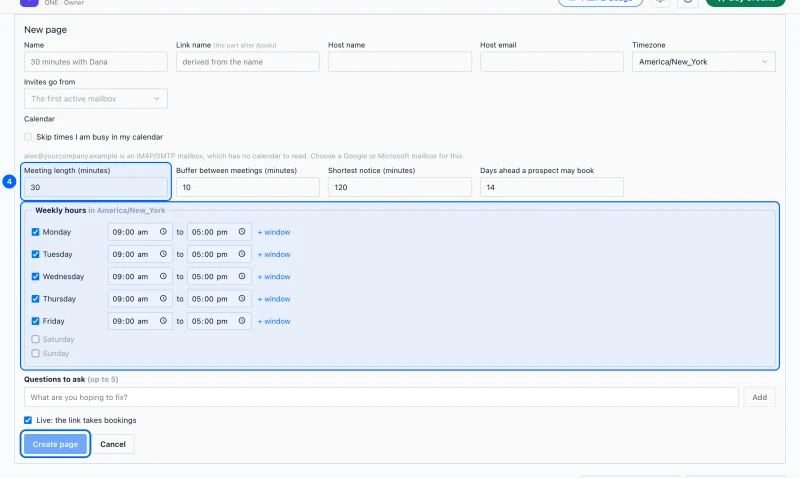Uncheck the Tuesday checkbox

coord(35,254)
